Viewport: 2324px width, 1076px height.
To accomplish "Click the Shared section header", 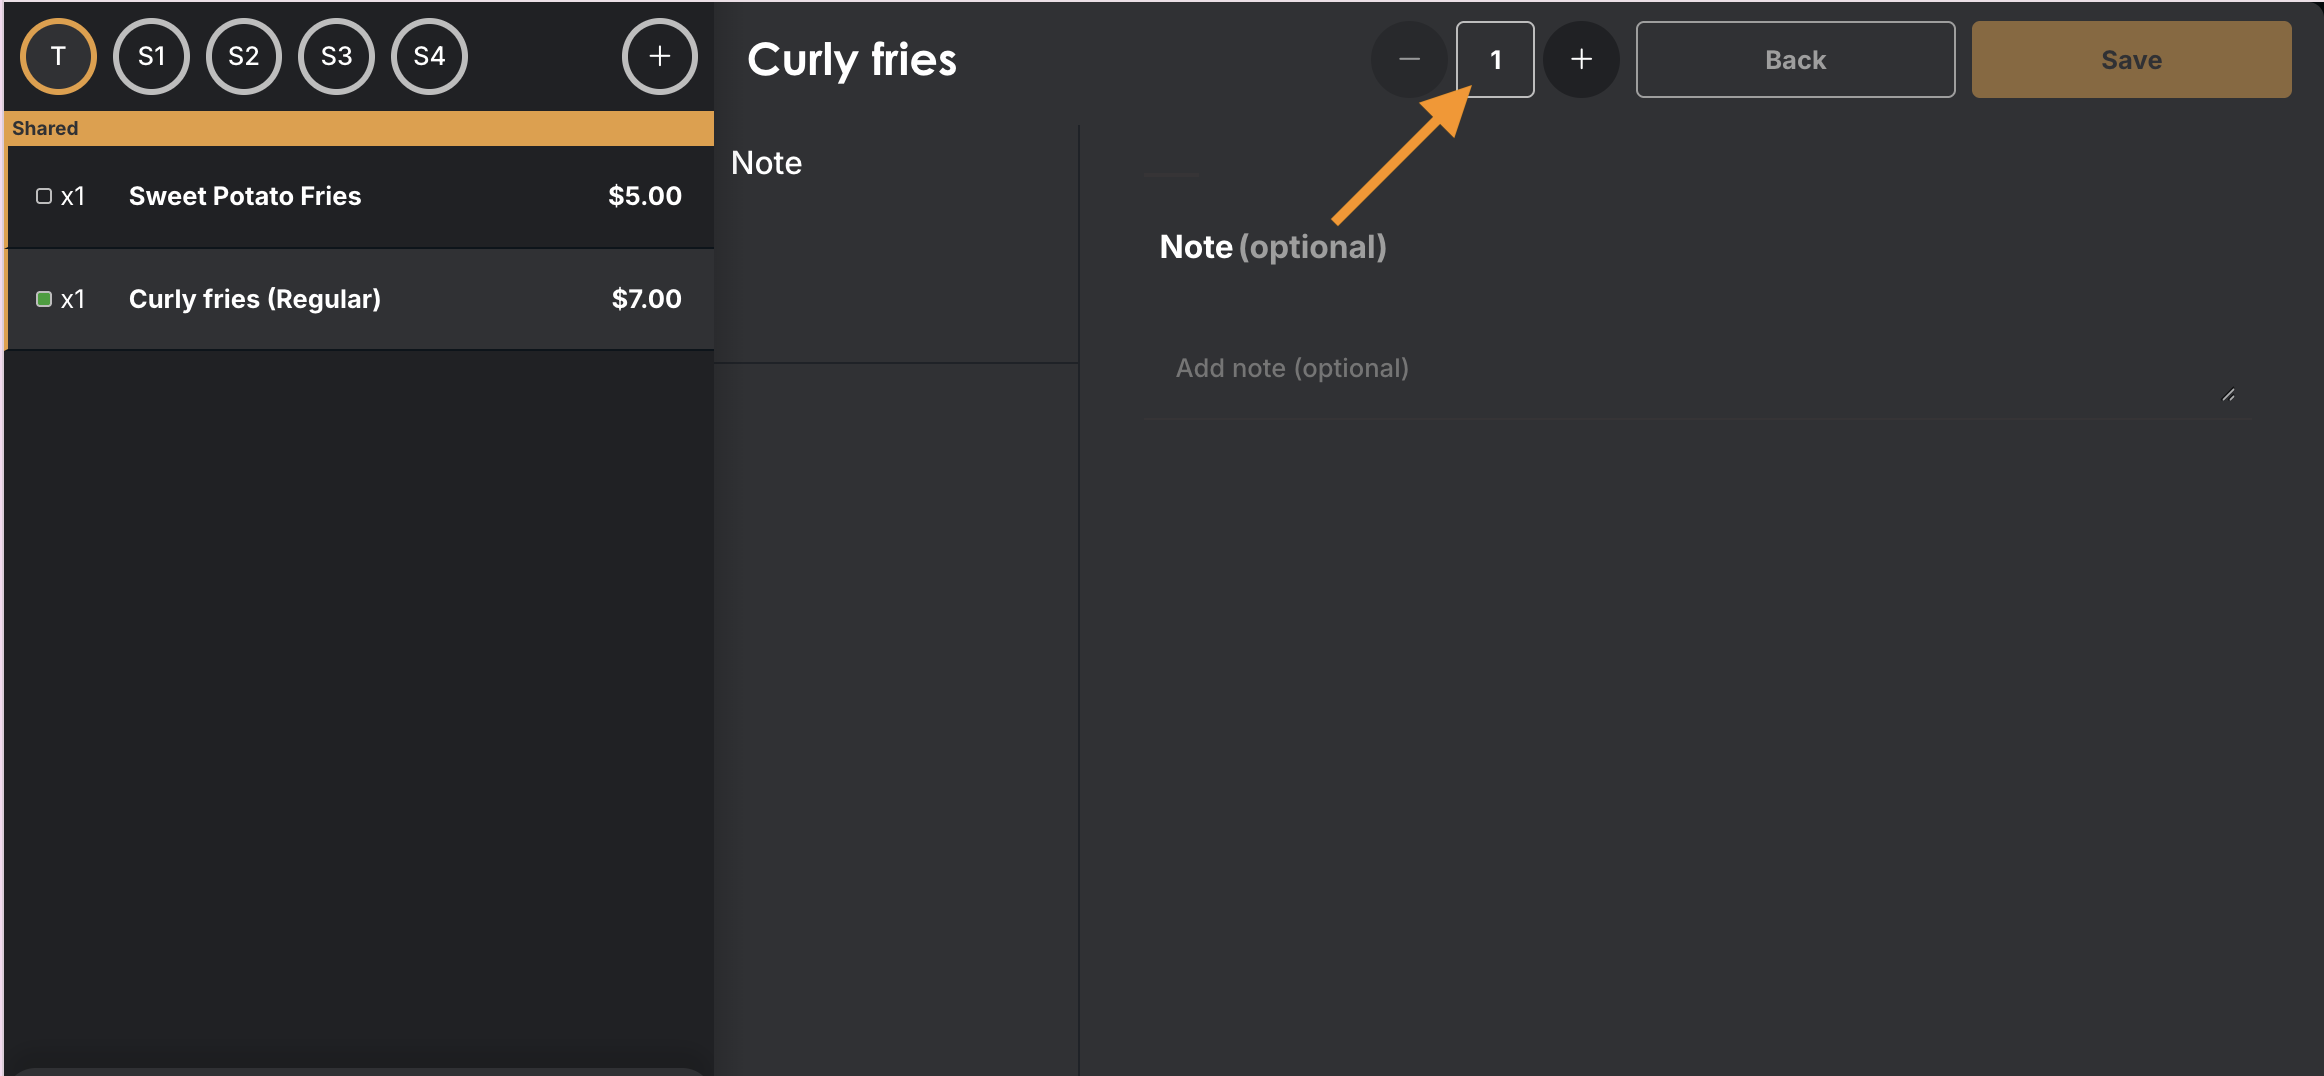I will (359, 128).
